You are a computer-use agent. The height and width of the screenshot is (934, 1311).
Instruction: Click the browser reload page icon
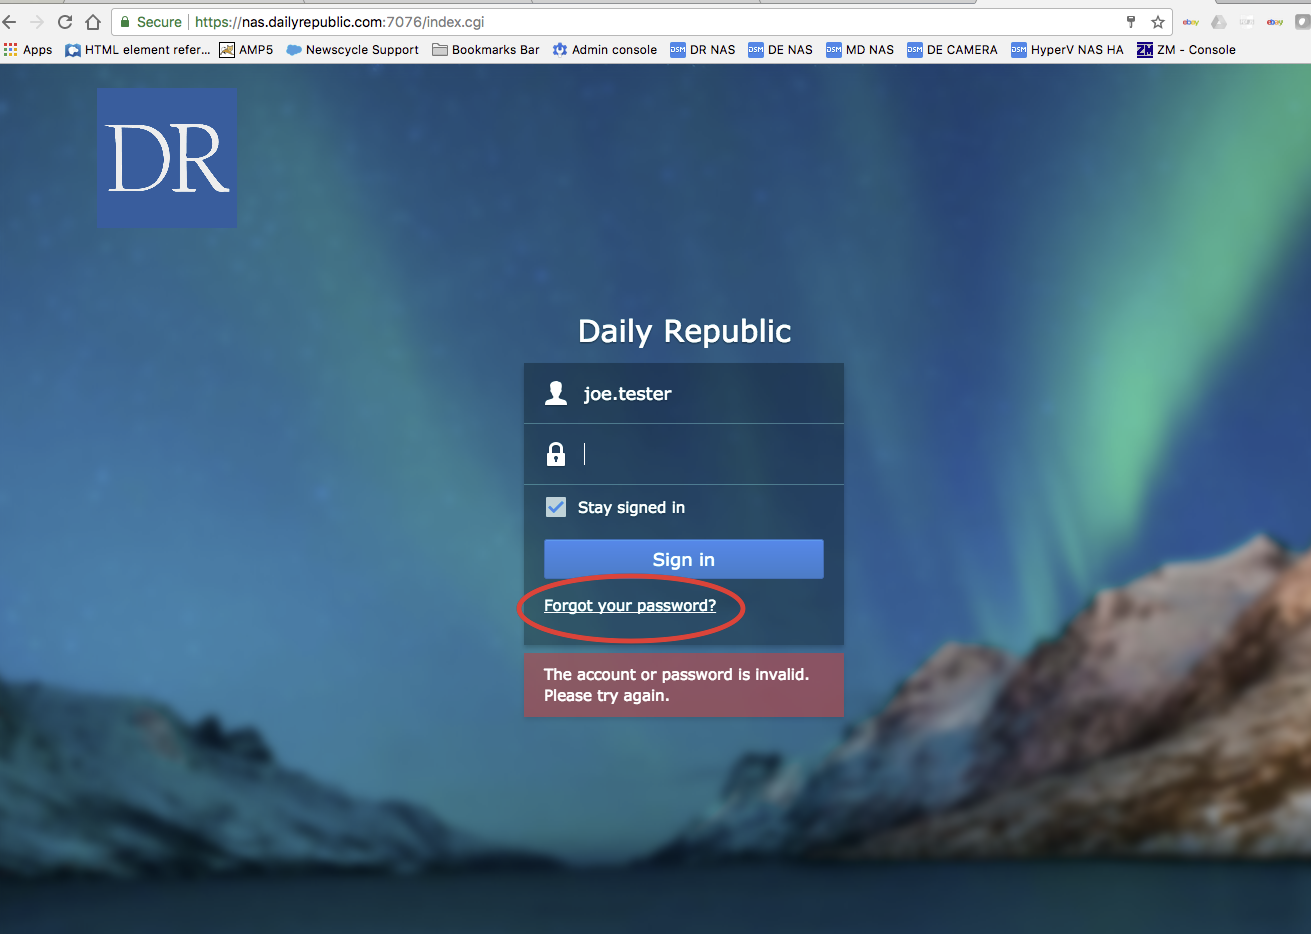[x=65, y=22]
